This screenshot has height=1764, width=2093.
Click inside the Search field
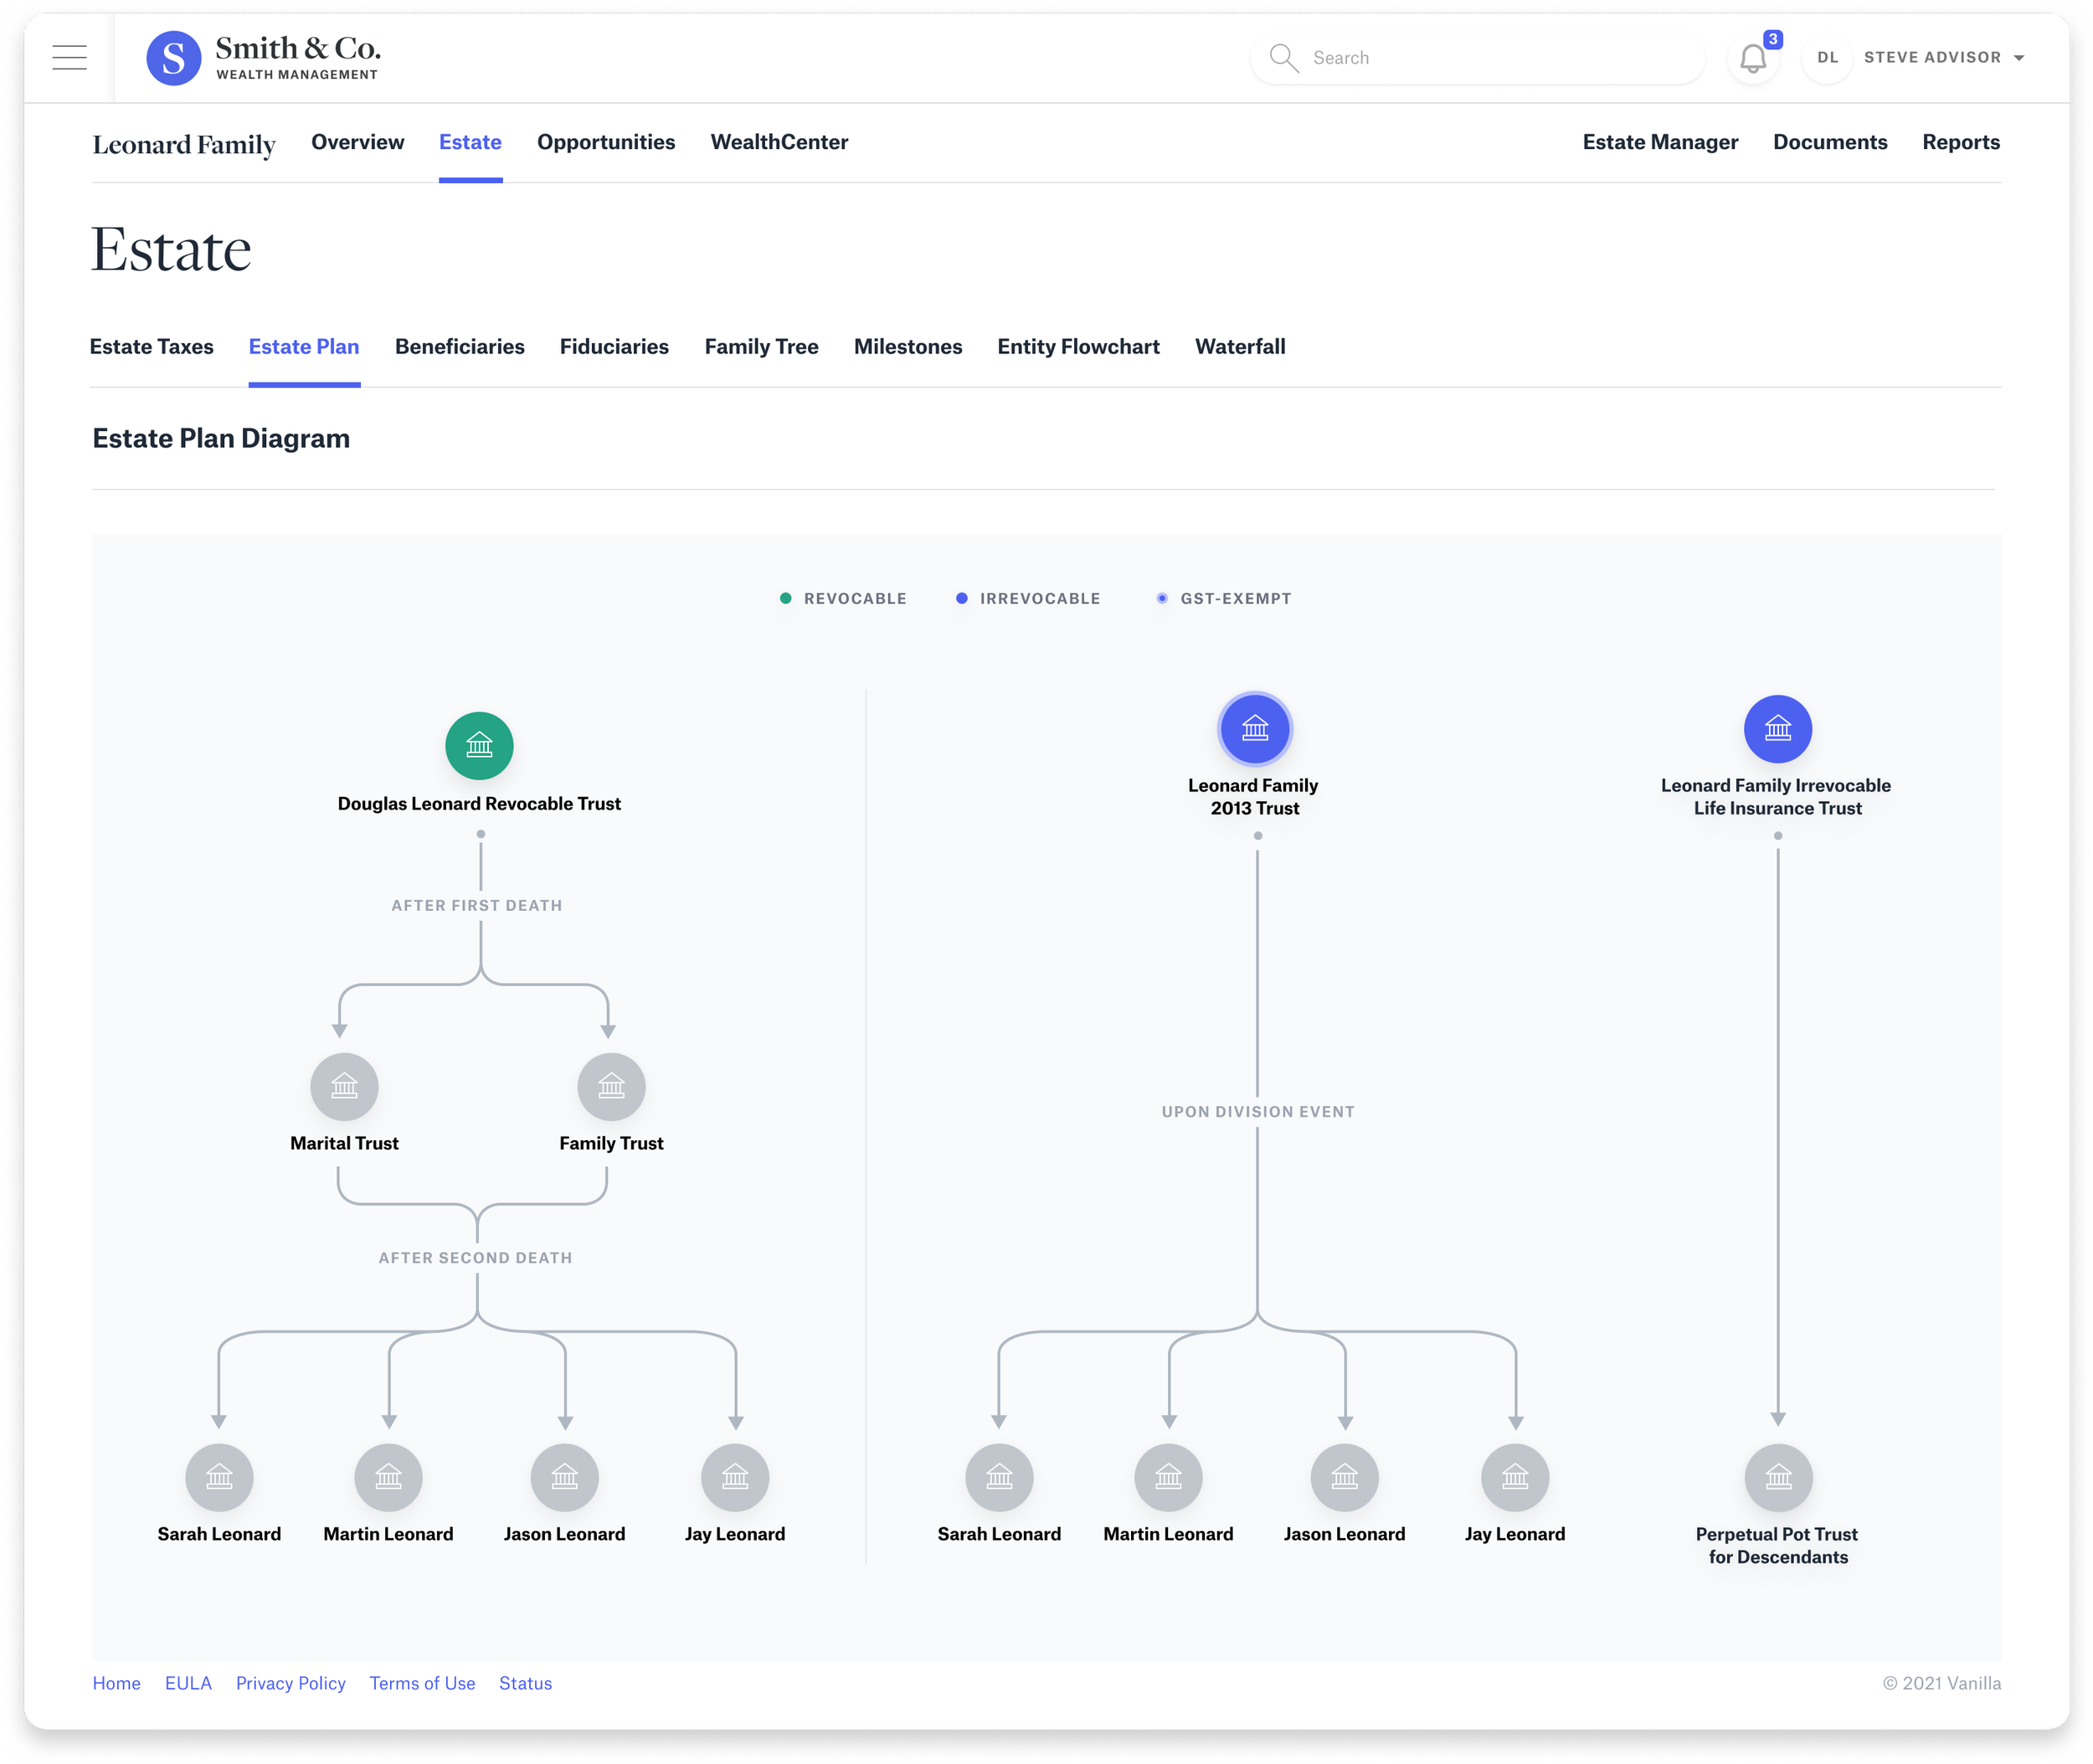pos(1450,57)
